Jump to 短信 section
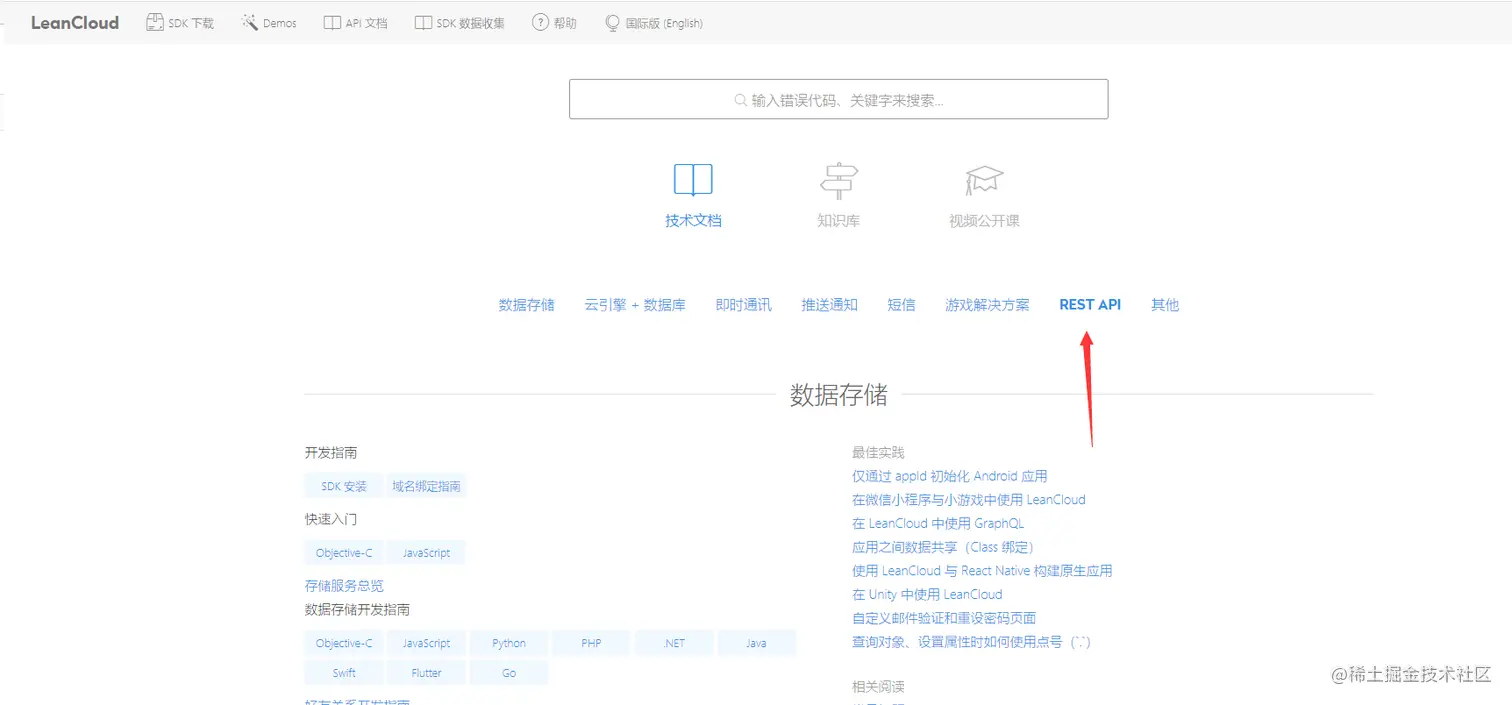This screenshot has width=1512, height=705. point(901,305)
